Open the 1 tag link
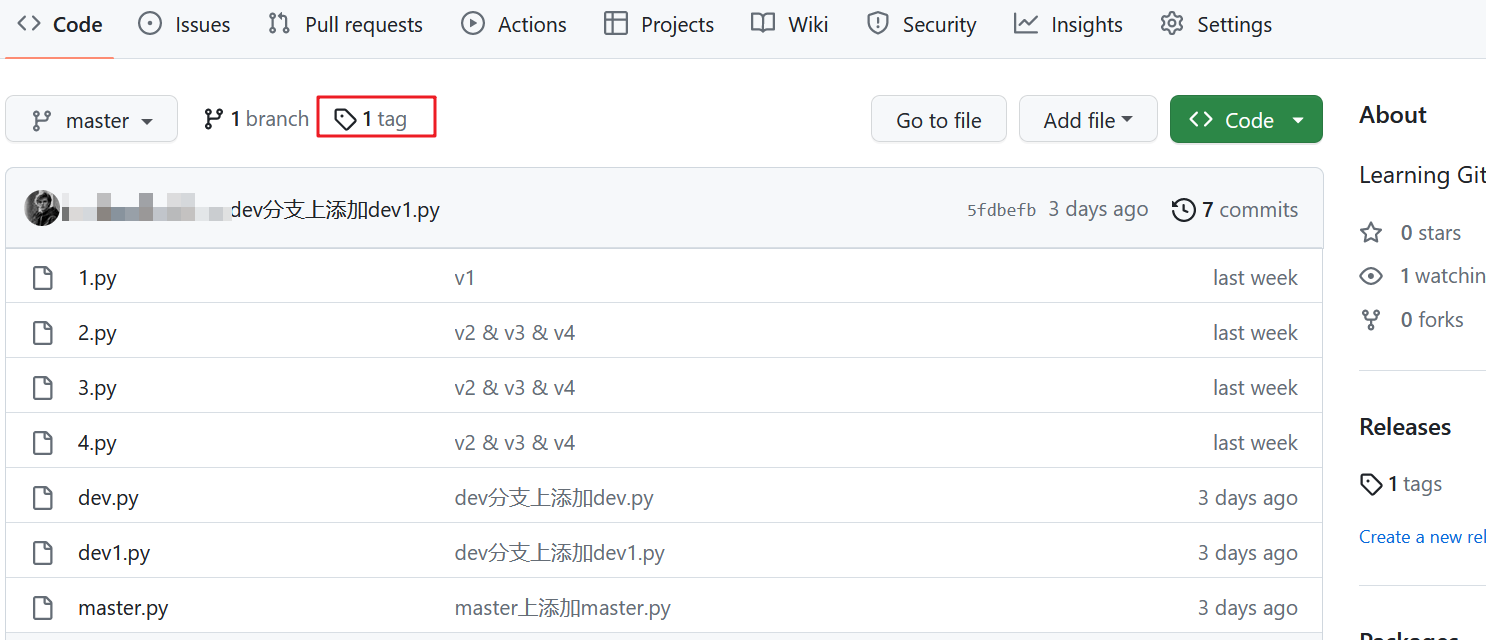 point(371,119)
